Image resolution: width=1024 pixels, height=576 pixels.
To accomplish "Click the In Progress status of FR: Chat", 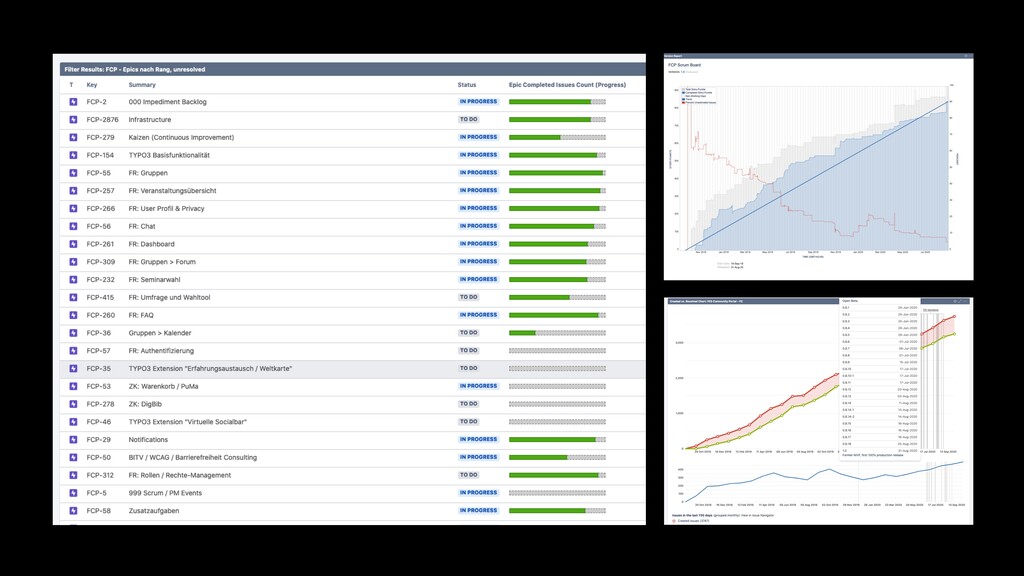I will pyautogui.click(x=478, y=226).
